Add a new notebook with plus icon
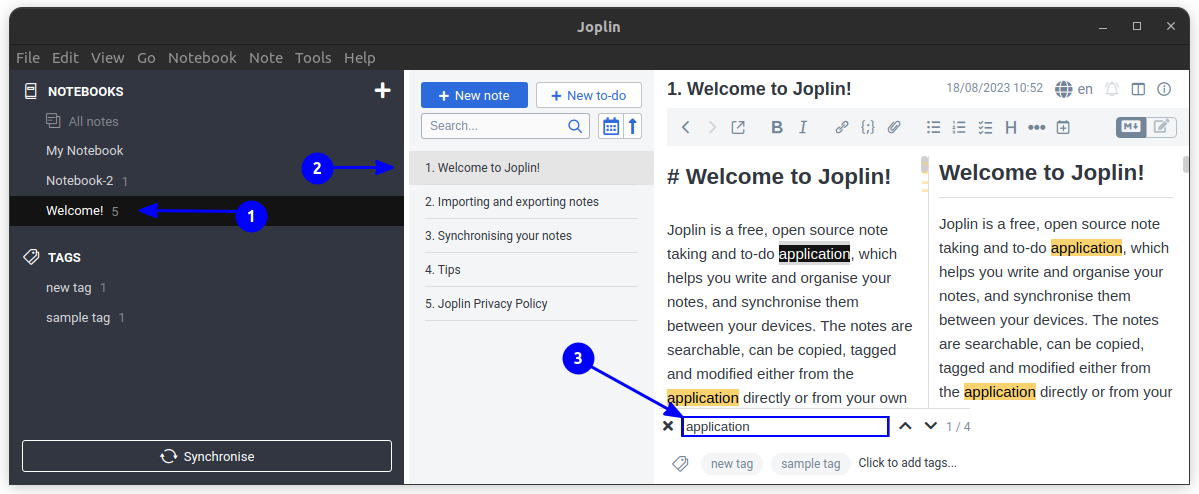1199x494 pixels. click(x=382, y=91)
